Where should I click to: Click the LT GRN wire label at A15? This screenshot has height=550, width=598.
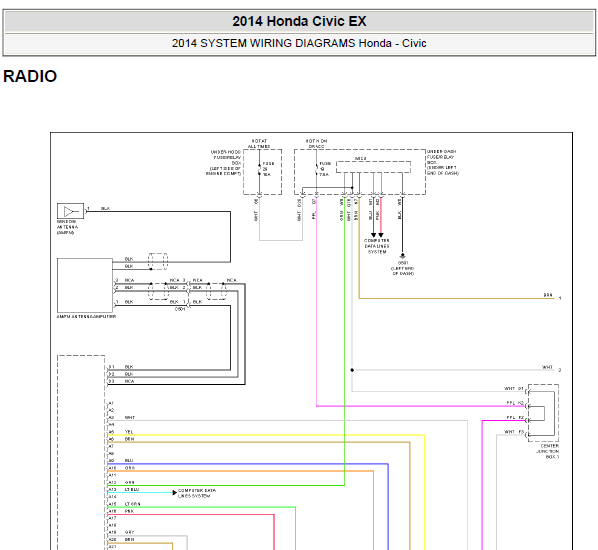[x=132, y=504]
